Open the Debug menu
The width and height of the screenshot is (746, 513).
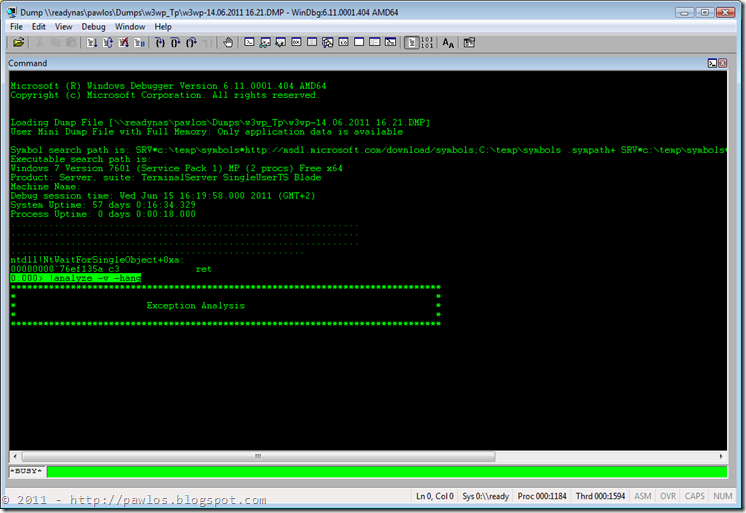pyautogui.click(x=93, y=27)
